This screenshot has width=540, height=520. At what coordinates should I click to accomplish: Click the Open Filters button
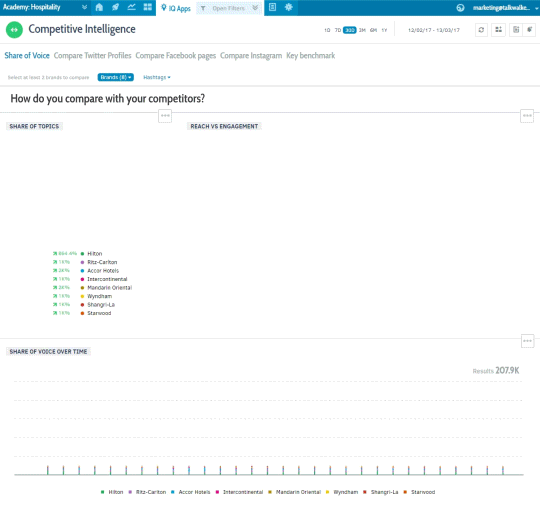229,8
